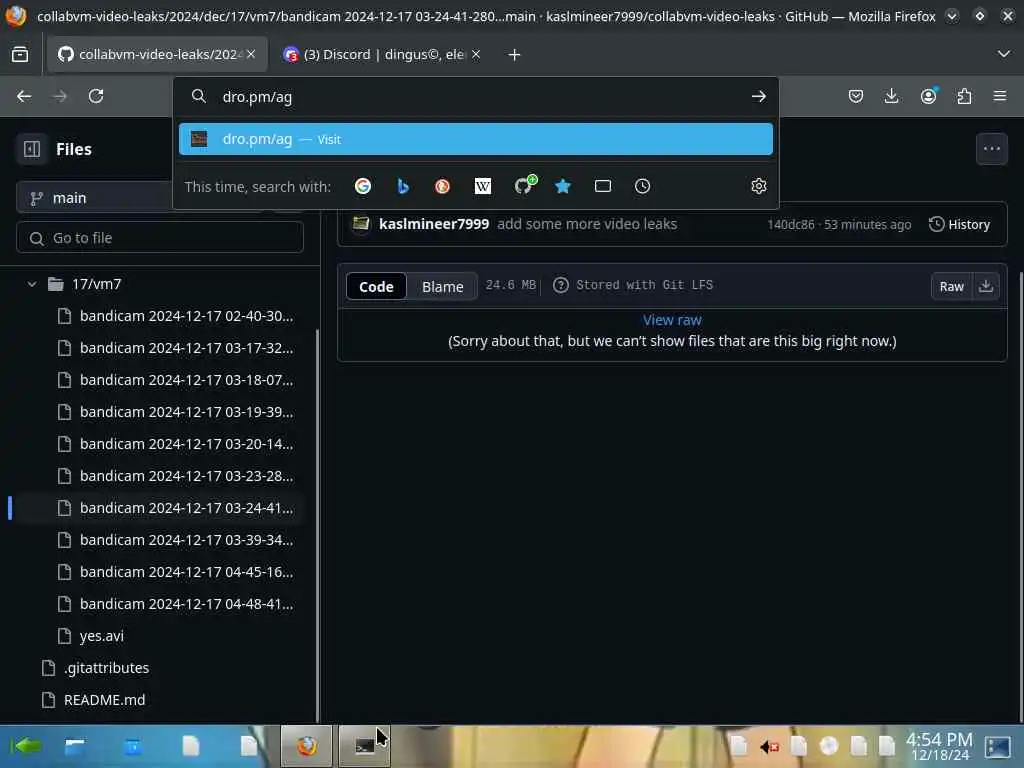Reload the current page
The image size is (1024, 768).
pos(96,97)
